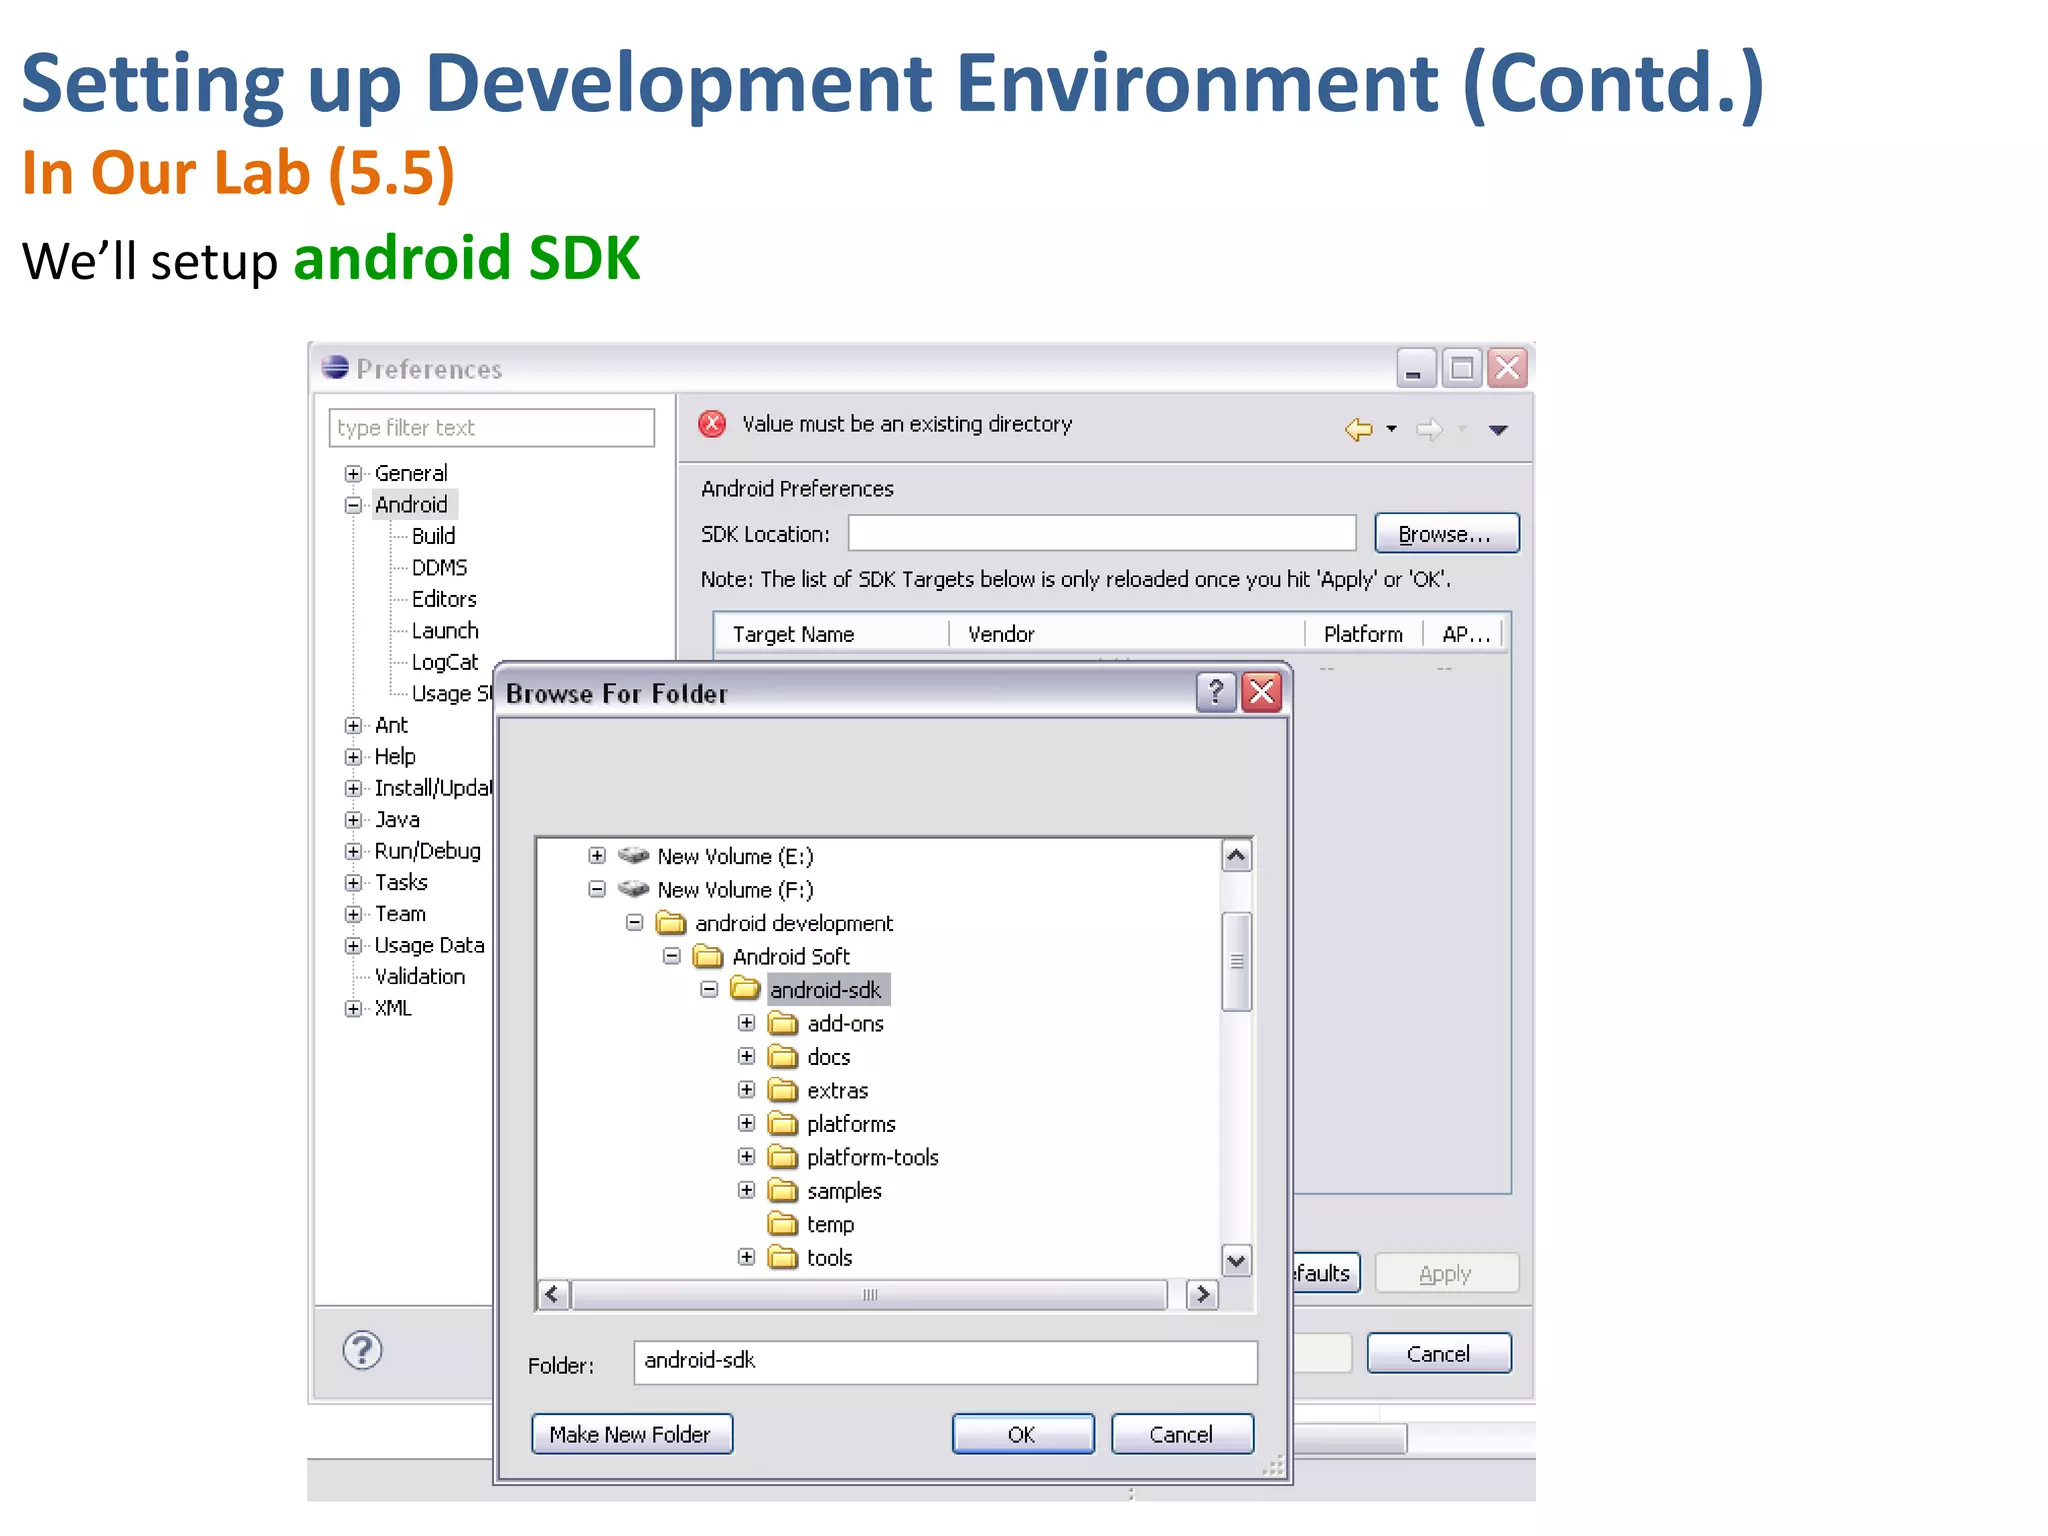The width and height of the screenshot is (2048, 1536).
Task: Click the Platform column header
Action: (1364, 634)
